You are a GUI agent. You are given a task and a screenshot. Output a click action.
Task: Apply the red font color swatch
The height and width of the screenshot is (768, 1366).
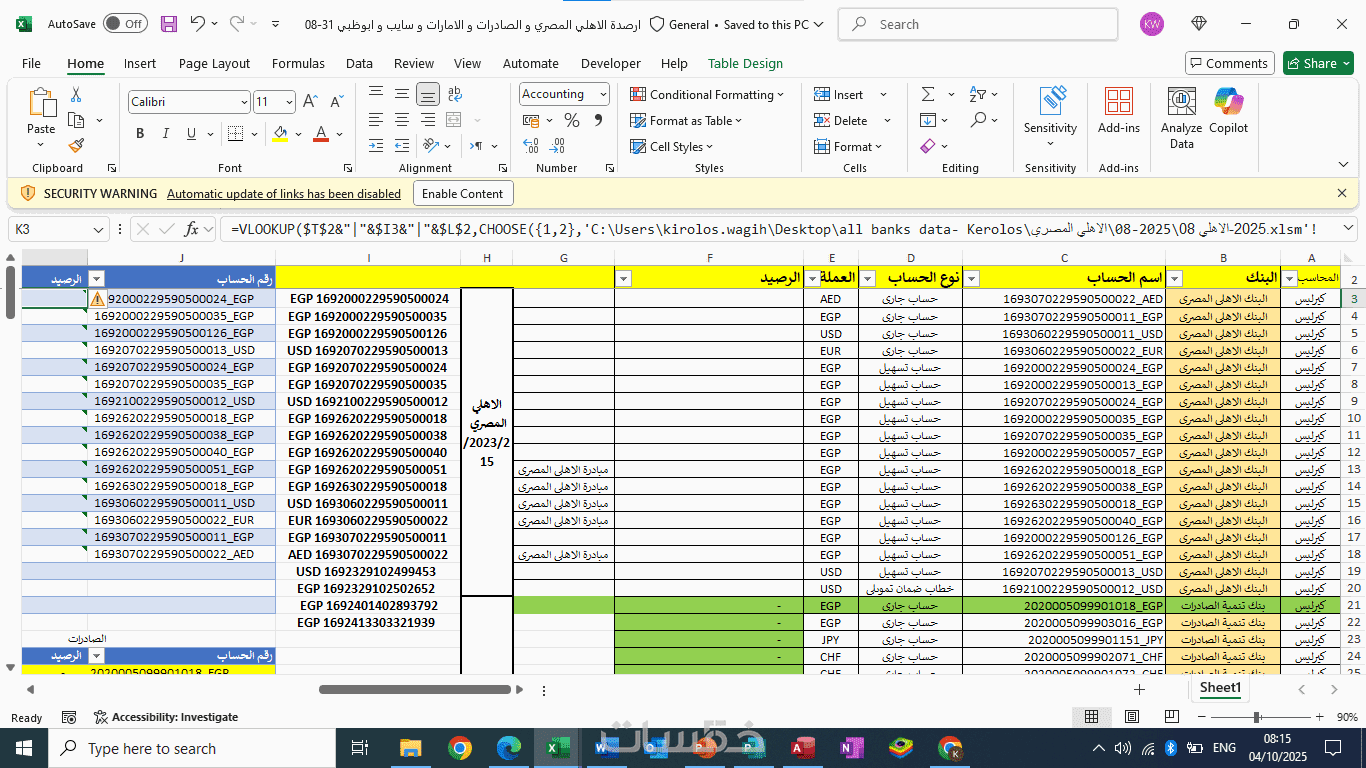tap(321, 133)
